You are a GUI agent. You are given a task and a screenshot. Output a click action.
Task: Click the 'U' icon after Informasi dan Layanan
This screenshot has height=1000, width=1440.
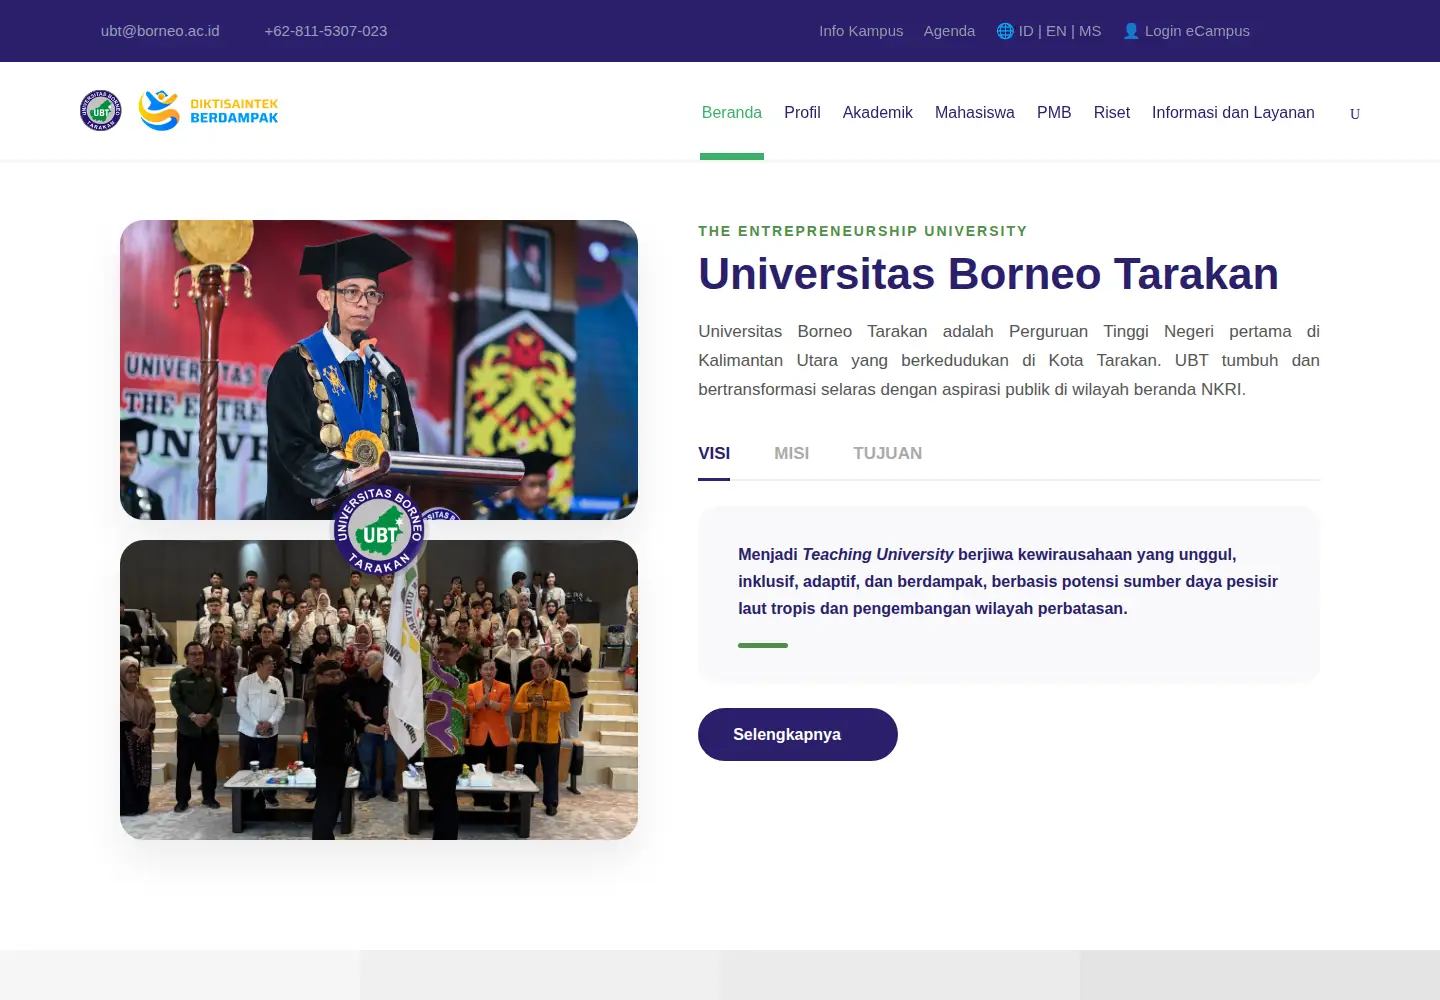[1355, 113]
